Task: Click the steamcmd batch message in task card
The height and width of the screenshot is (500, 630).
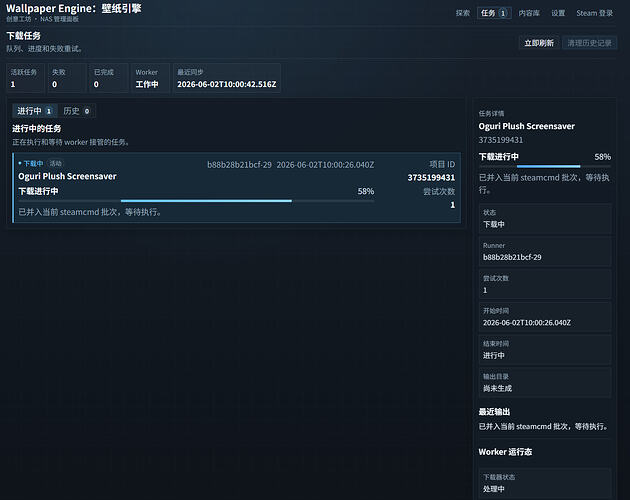Action: (x=90, y=212)
